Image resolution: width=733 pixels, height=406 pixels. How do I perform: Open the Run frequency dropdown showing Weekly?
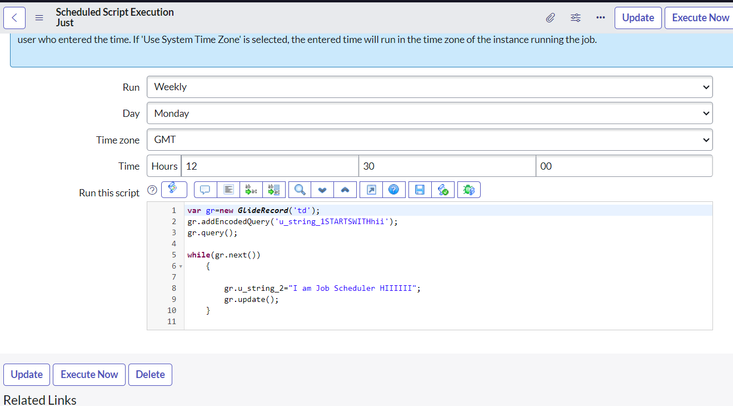point(430,87)
